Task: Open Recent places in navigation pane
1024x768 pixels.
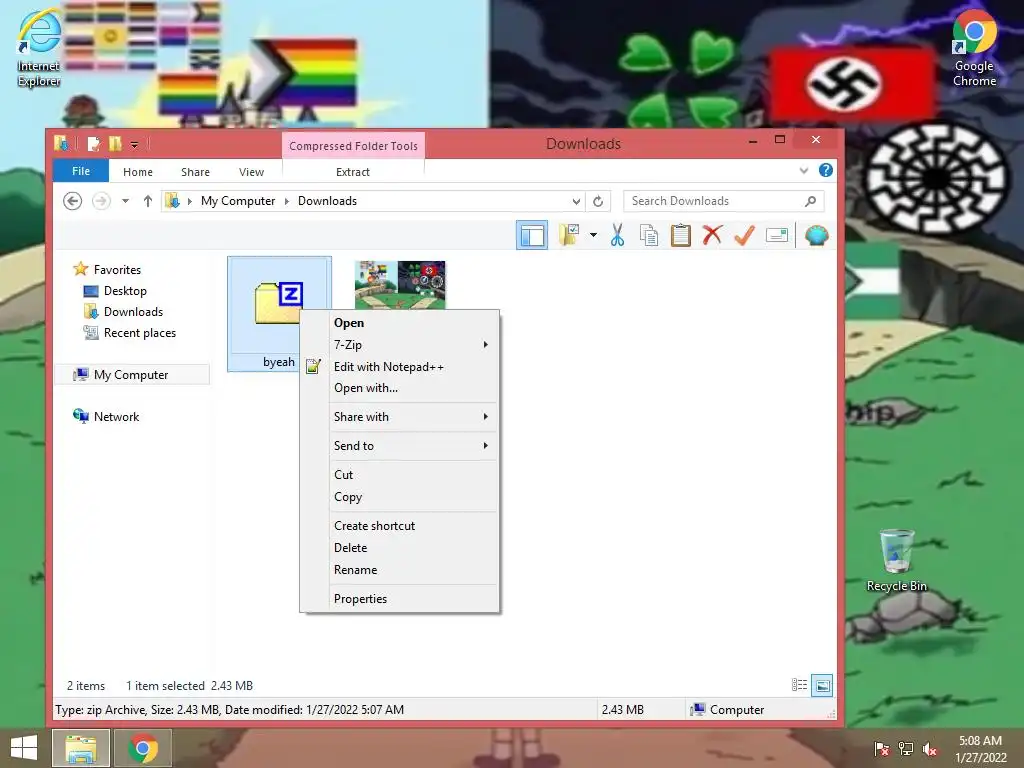Action: [129, 333]
